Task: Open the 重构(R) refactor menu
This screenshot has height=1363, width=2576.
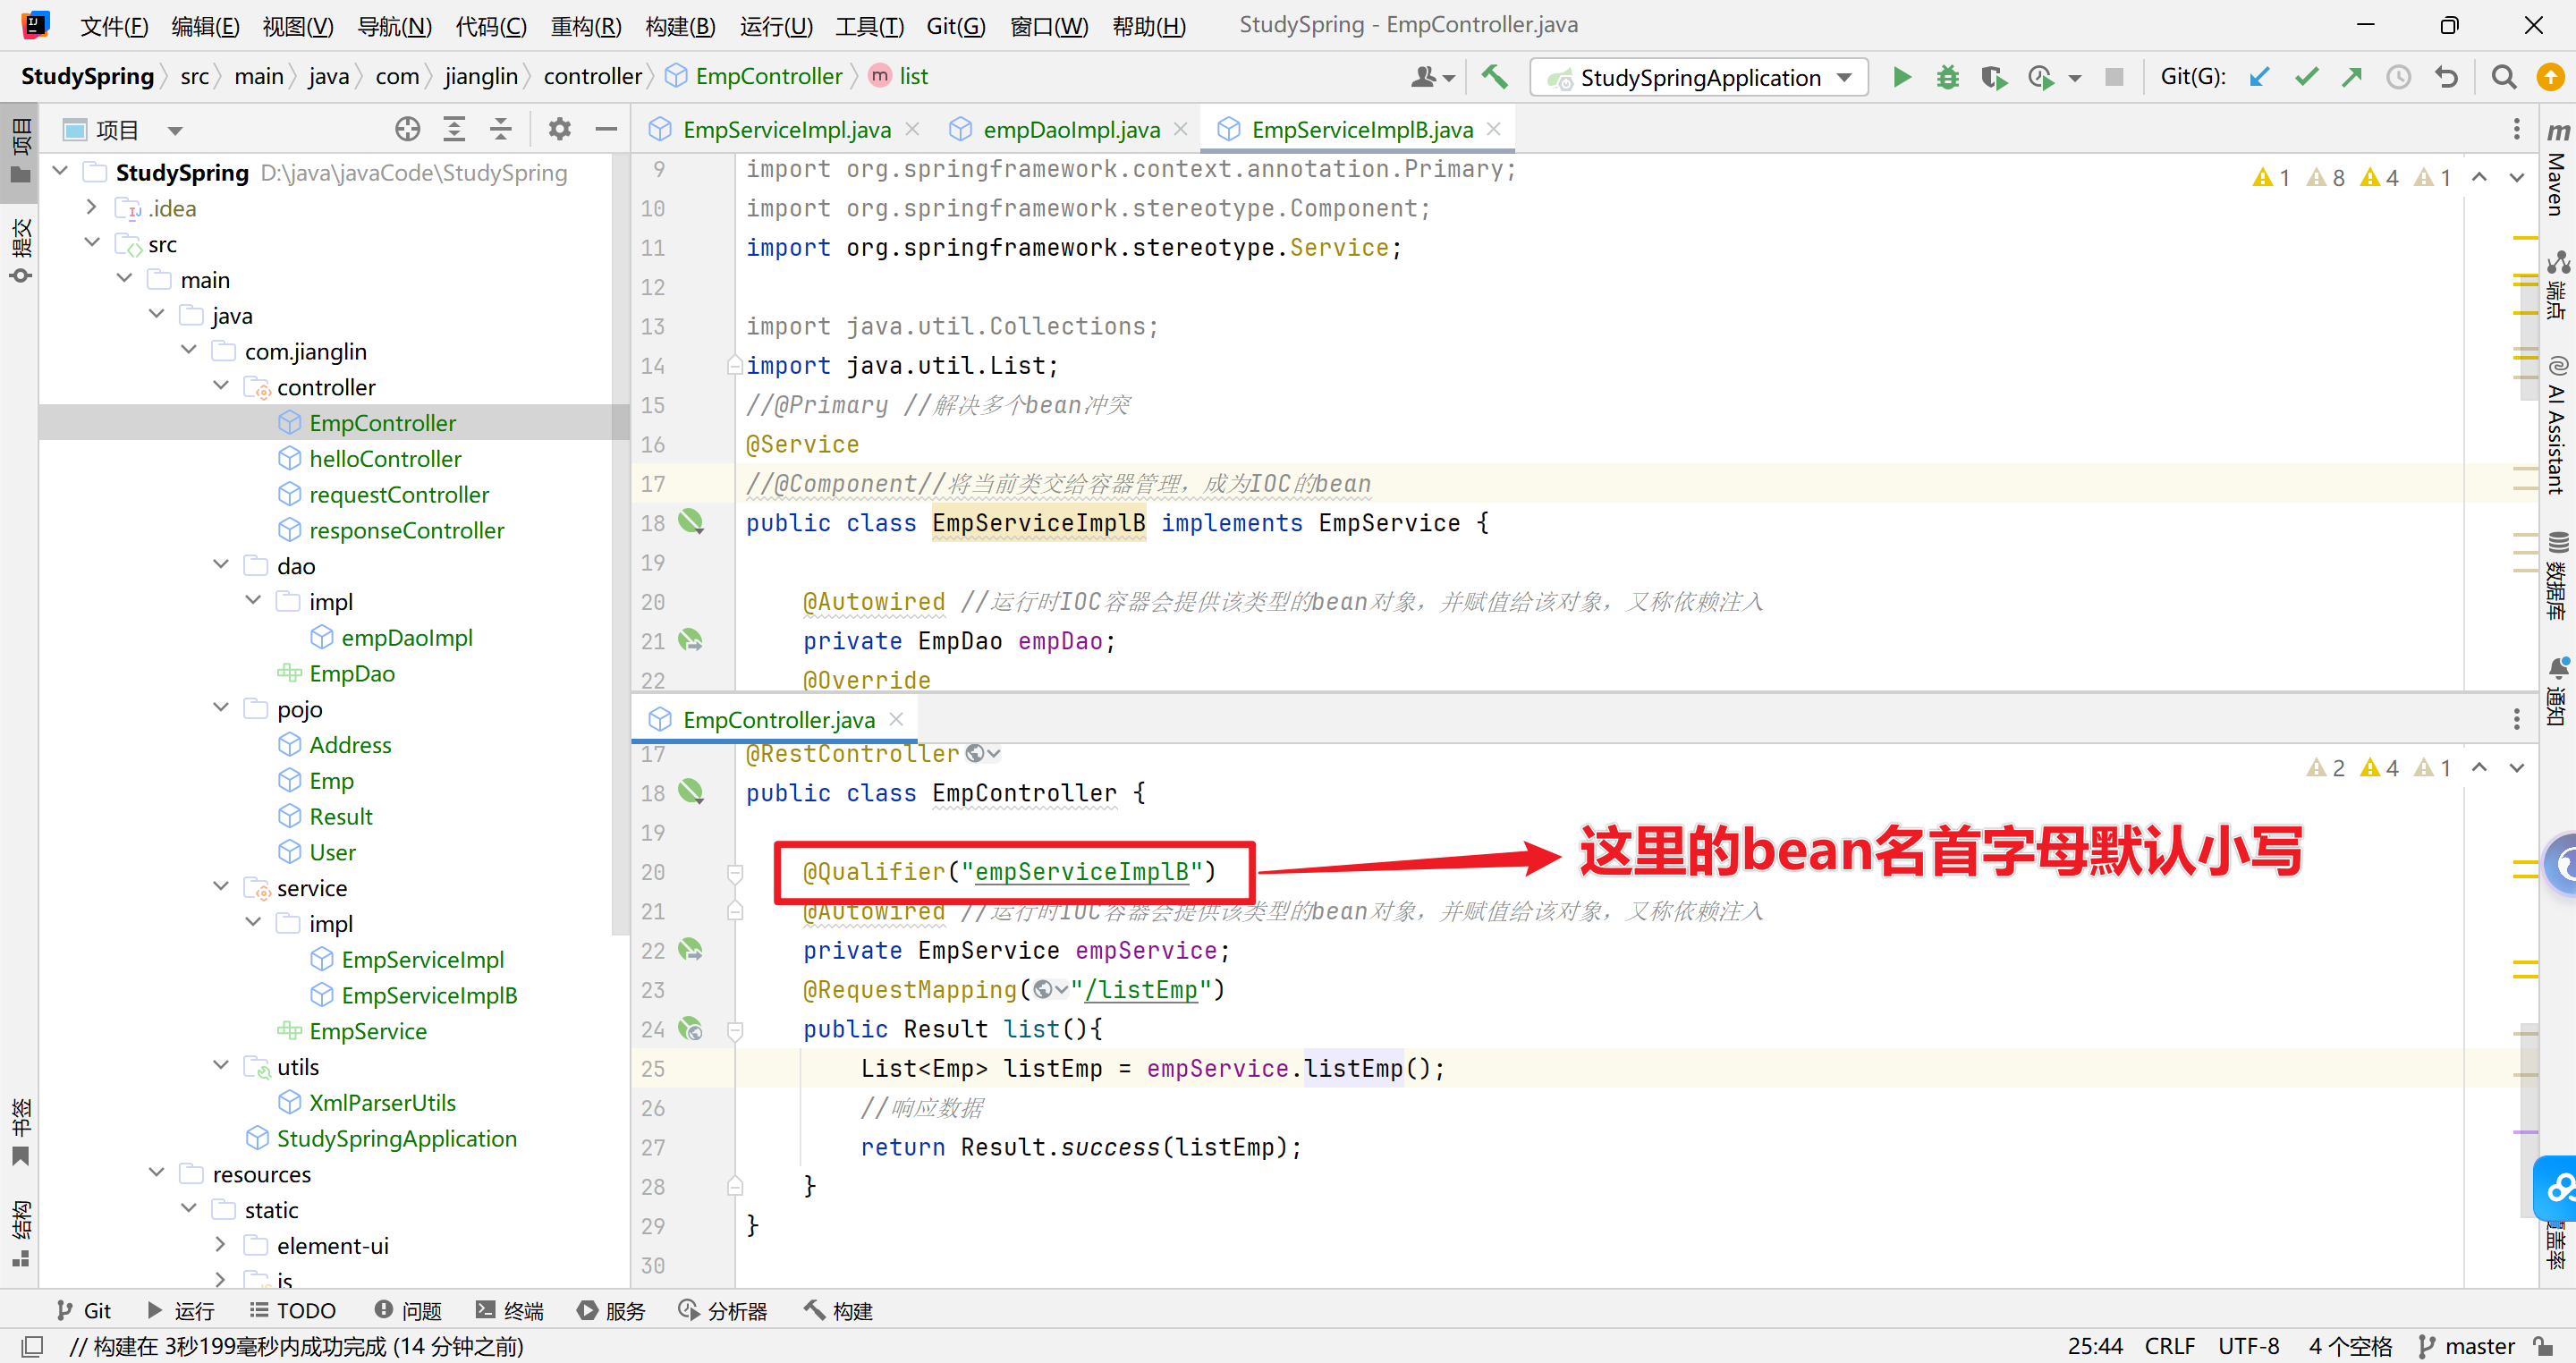Action: (x=585, y=26)
